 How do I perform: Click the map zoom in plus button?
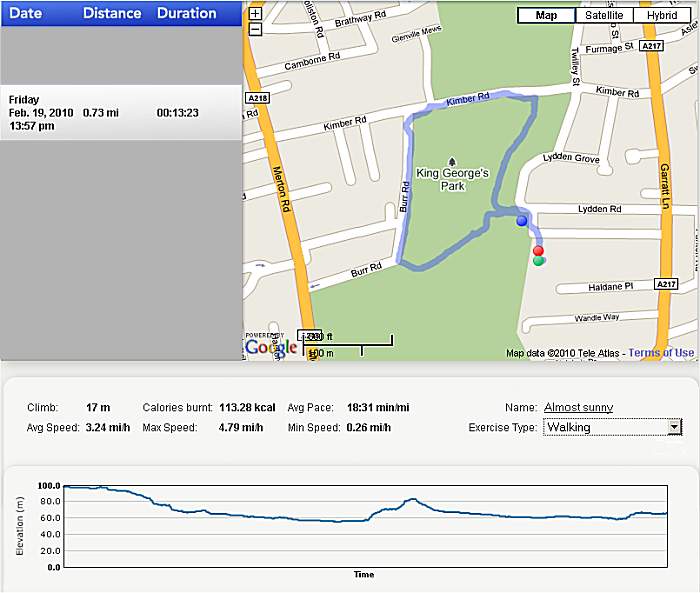pyautogui.click(x=255, y=14)
